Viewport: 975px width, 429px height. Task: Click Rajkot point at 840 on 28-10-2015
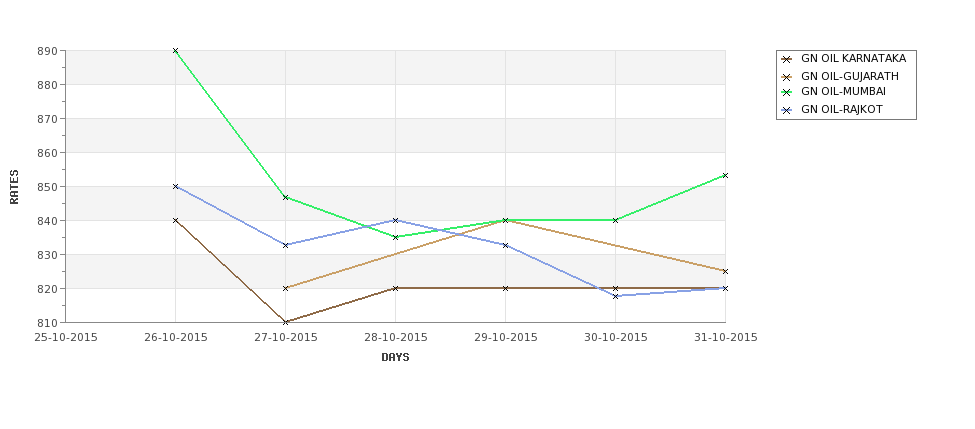click(x=395, y=220)
